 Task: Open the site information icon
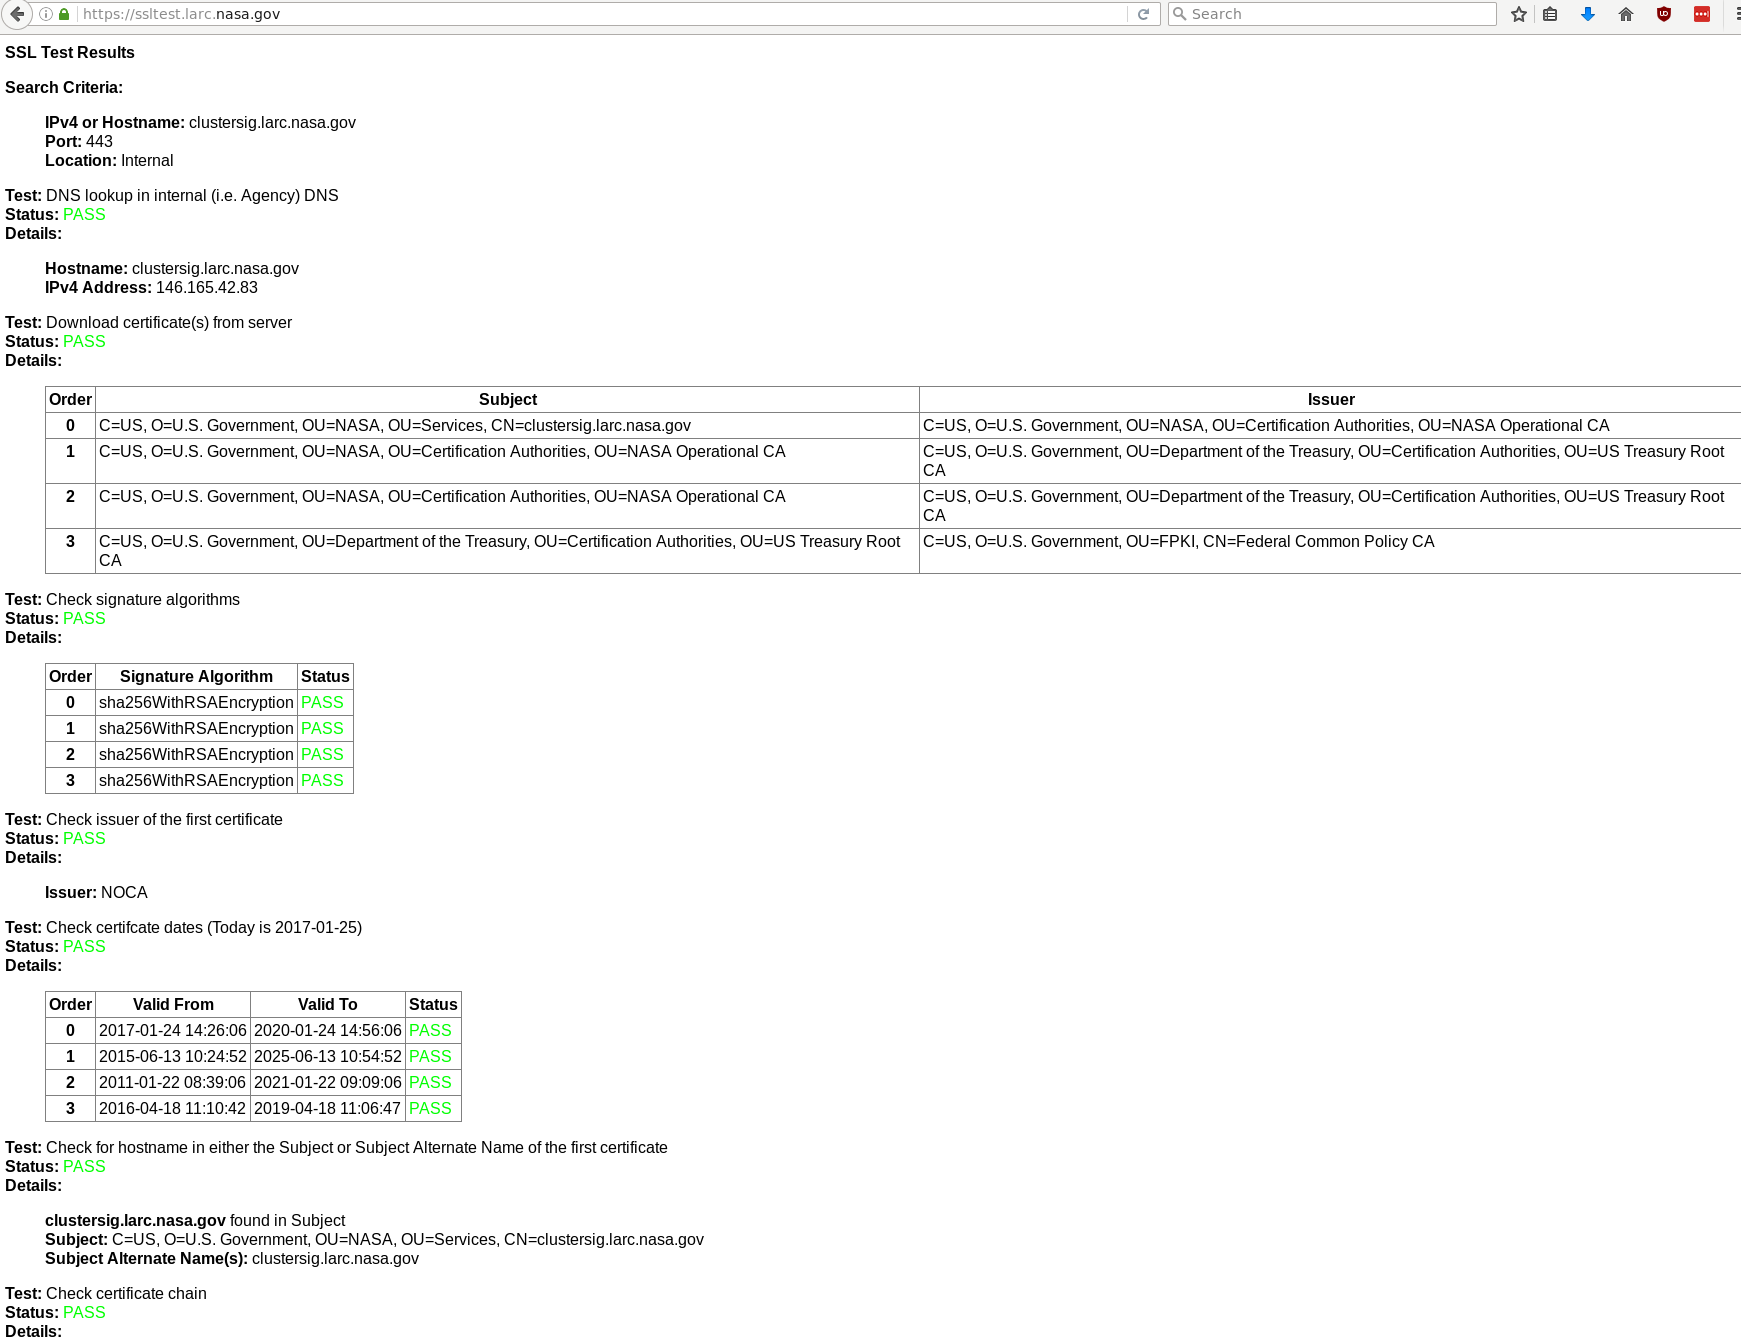point(45,14)
